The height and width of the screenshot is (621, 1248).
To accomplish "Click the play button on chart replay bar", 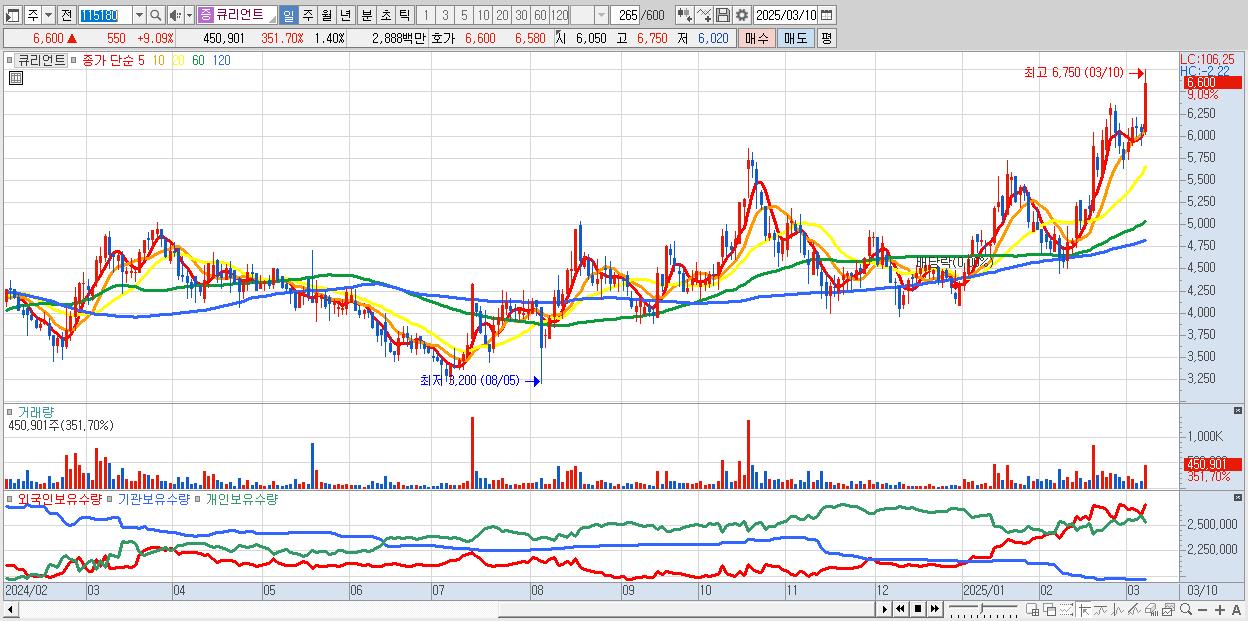I will (x=885, y=609).
